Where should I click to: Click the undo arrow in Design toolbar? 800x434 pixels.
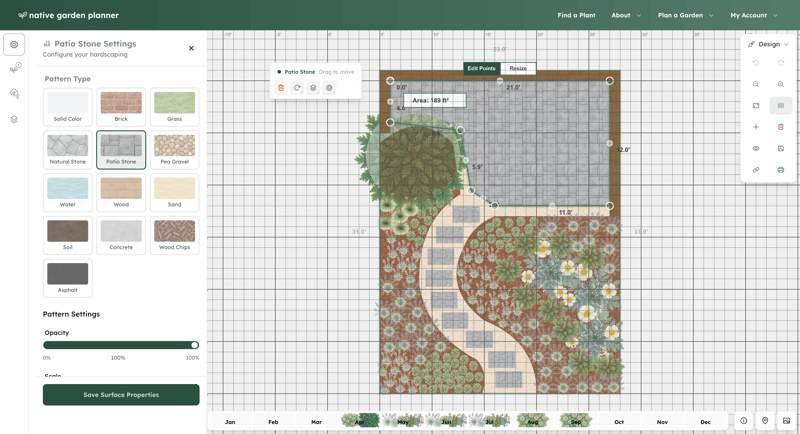756,63
